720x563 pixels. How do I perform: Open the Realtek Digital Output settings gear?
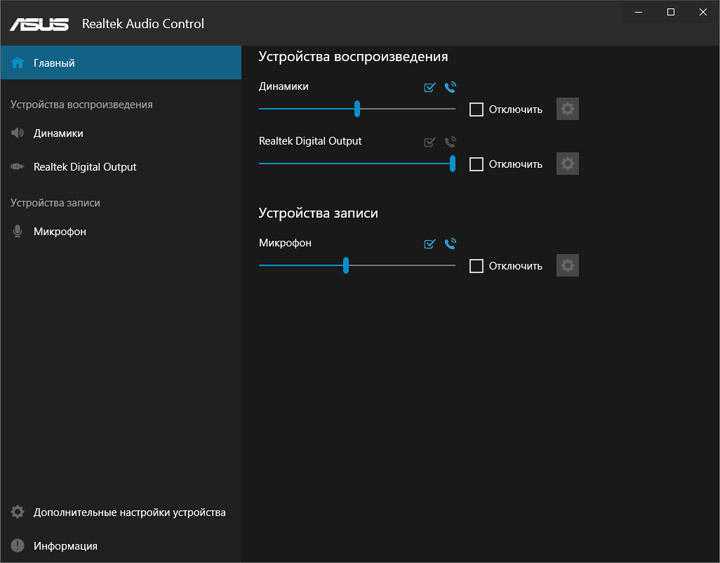568,164
